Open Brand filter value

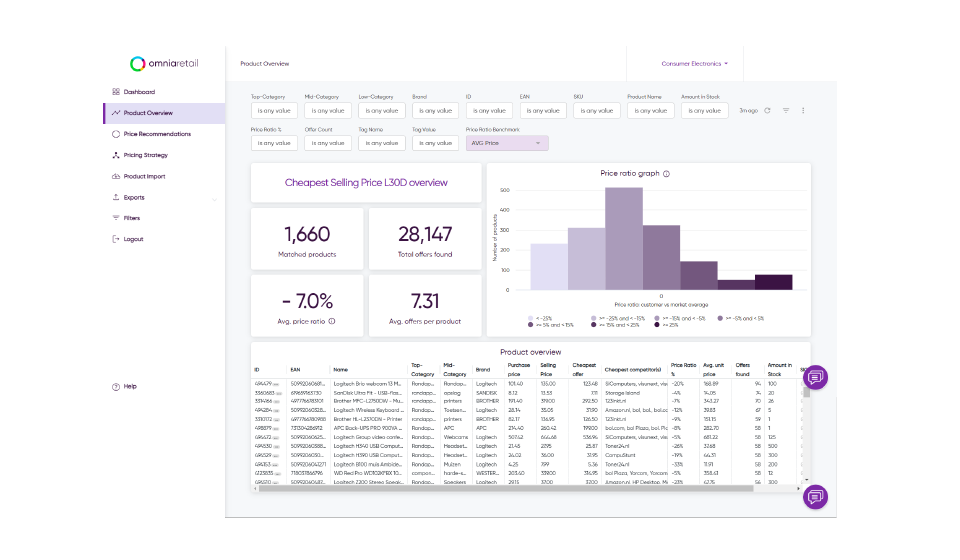click(x=435, y=111)
